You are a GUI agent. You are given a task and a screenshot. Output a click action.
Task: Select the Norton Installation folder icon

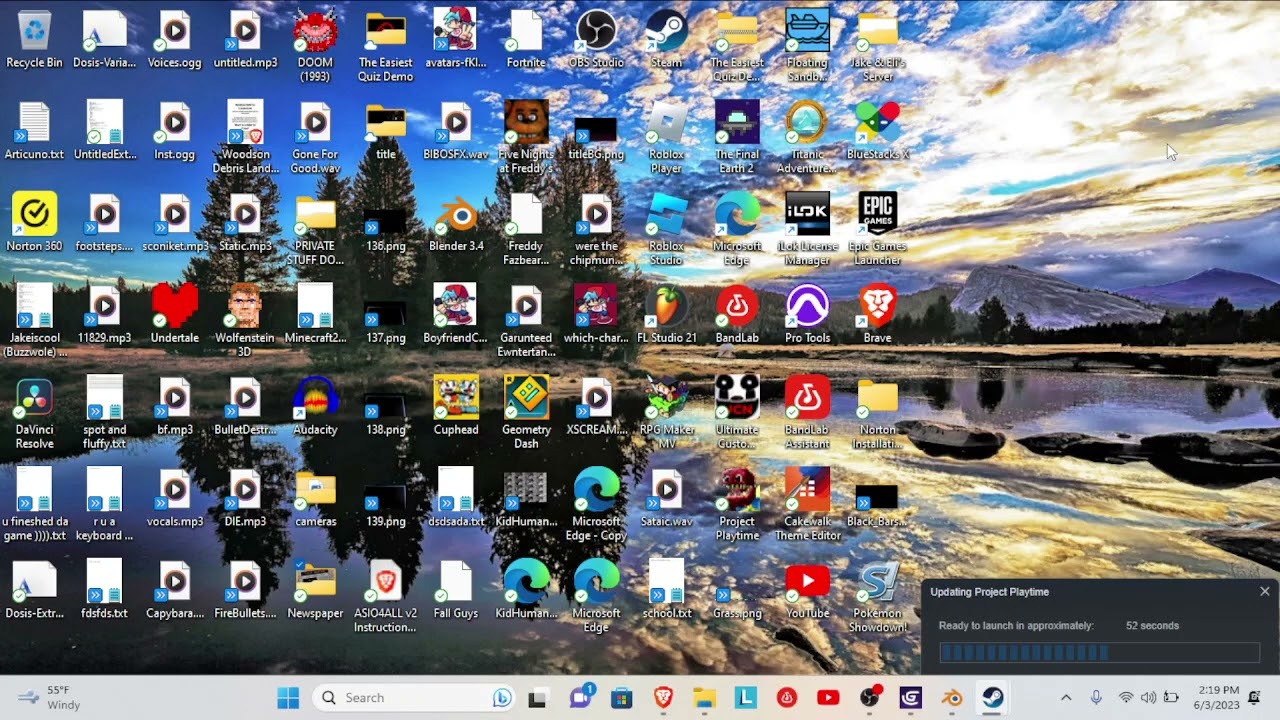877,414
